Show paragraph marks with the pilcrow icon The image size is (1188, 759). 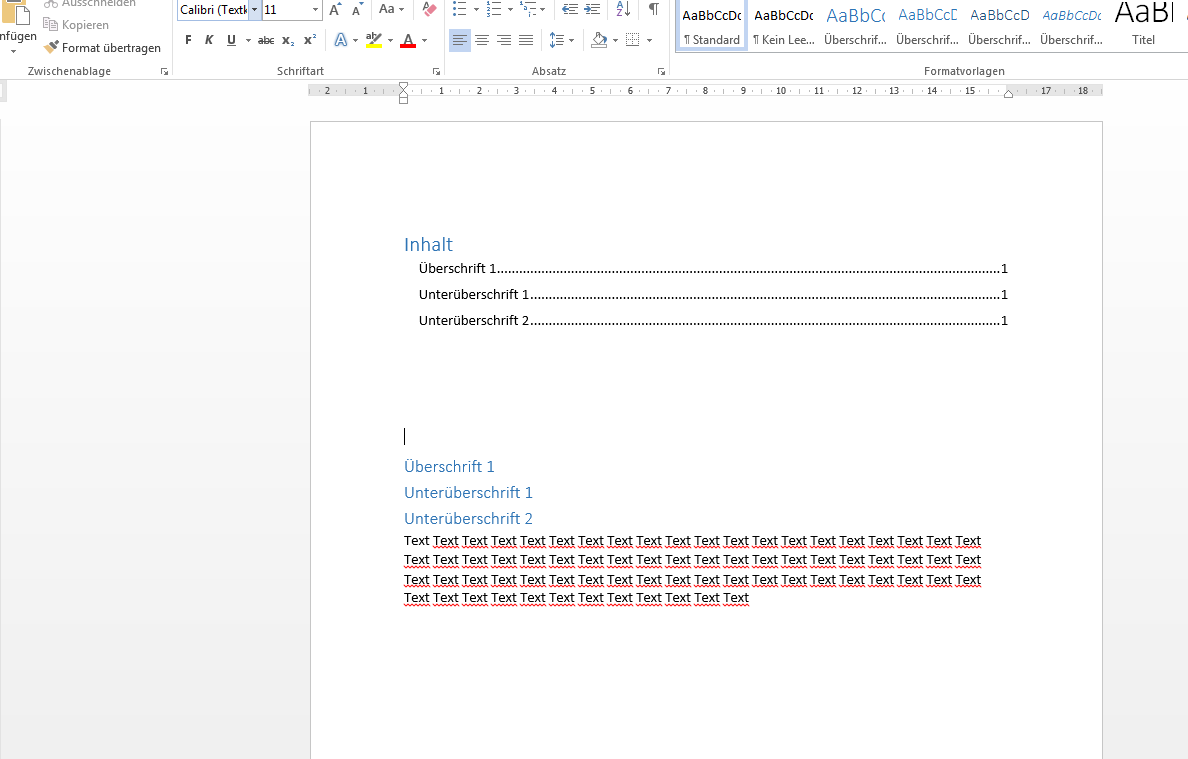coord(653,10)
